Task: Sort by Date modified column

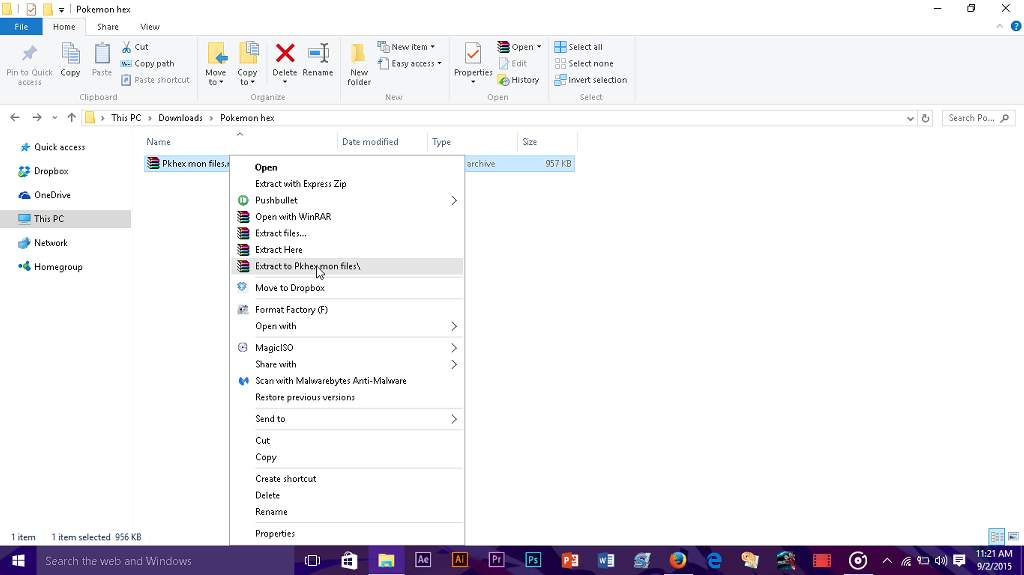Action: click(370, 142)
